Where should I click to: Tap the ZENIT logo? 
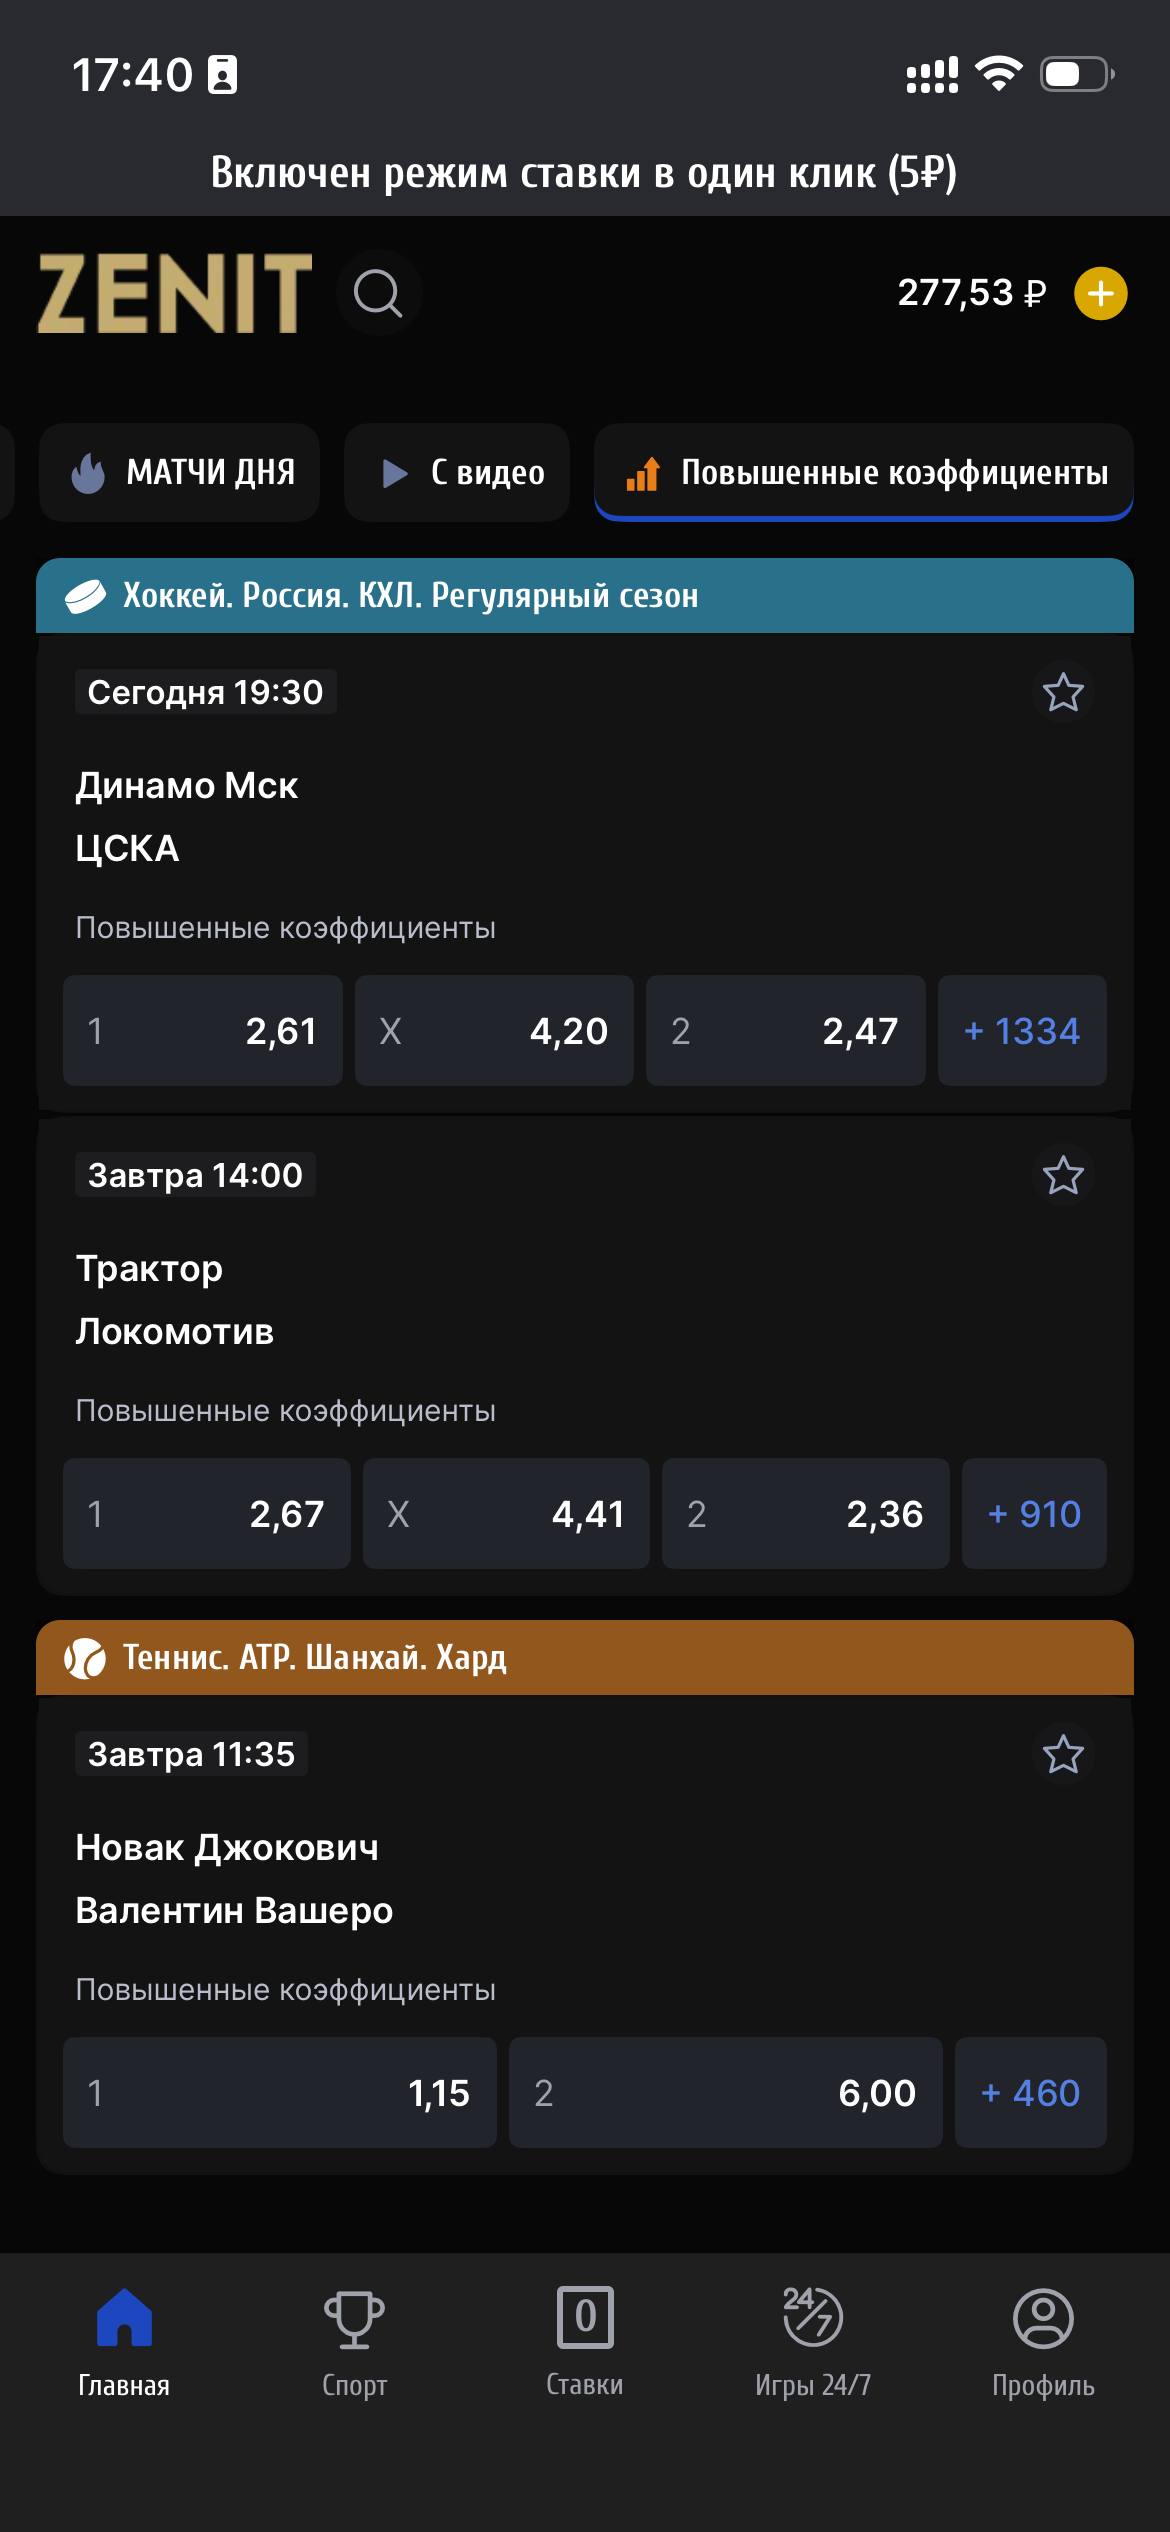(175, 293)
